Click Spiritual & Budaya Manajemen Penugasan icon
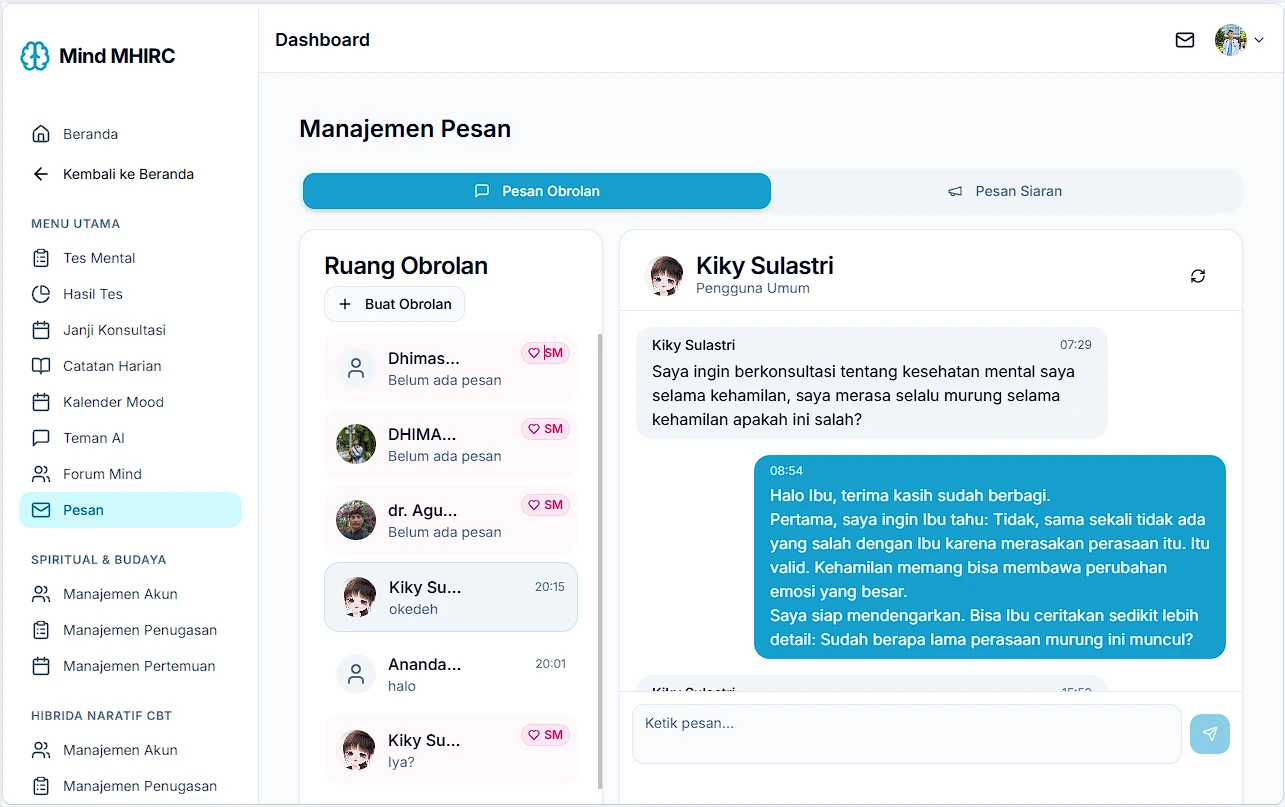Screen dimensions: 1285x807 point(41,630)
